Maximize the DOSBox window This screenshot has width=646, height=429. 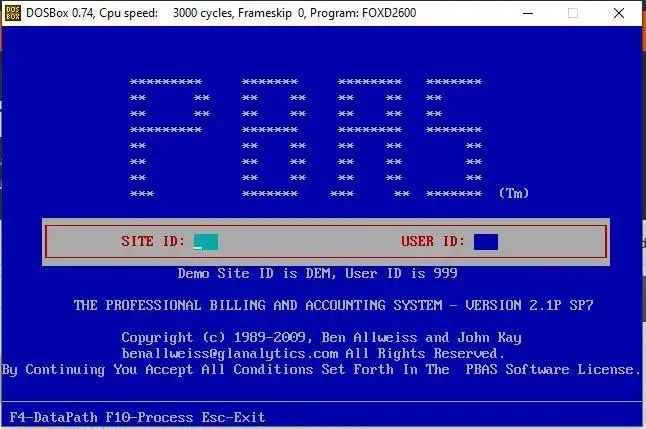click(x=573, y=13)
